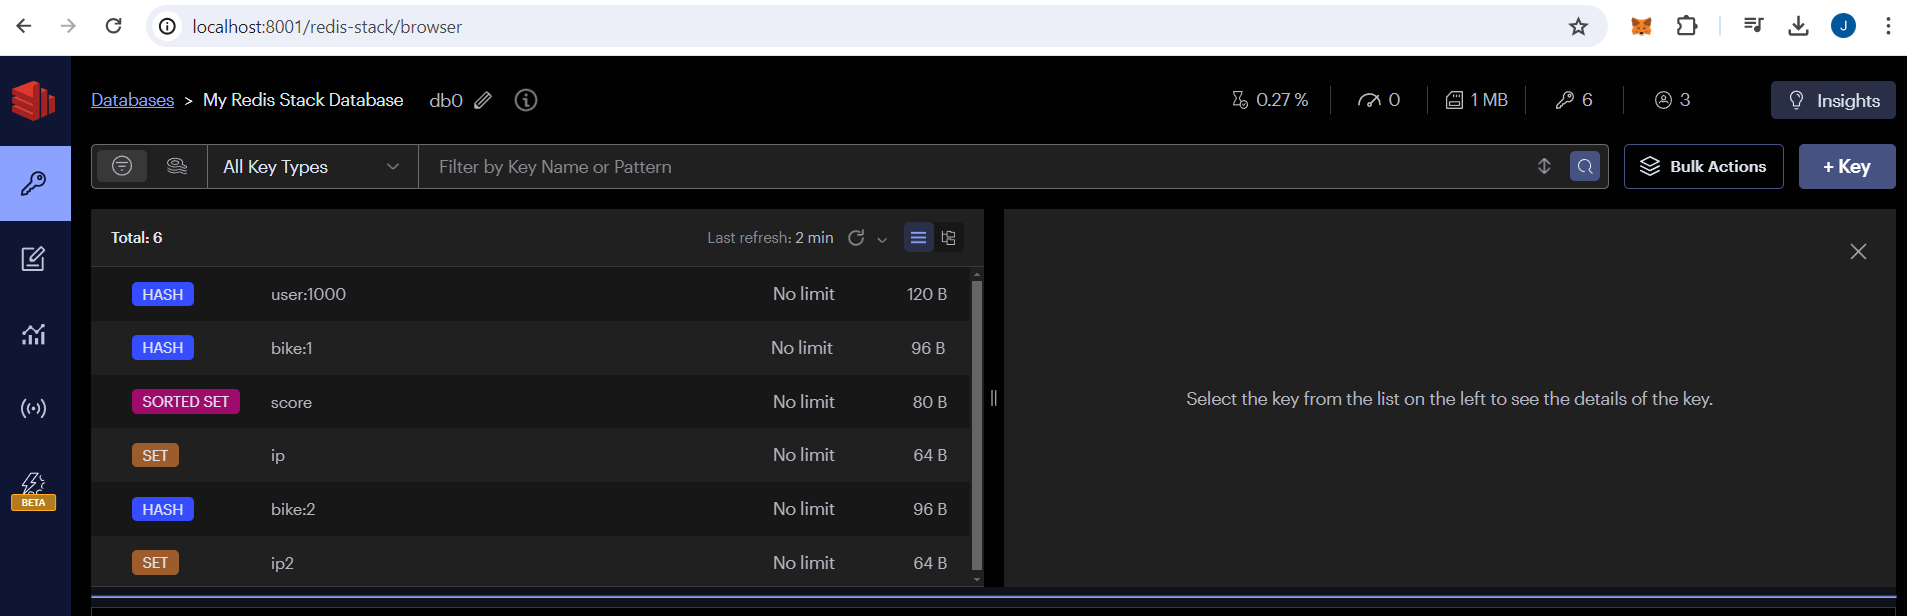Open the Pub/Sub broadcast icon

pyautogui.click(x=34, y=408)
